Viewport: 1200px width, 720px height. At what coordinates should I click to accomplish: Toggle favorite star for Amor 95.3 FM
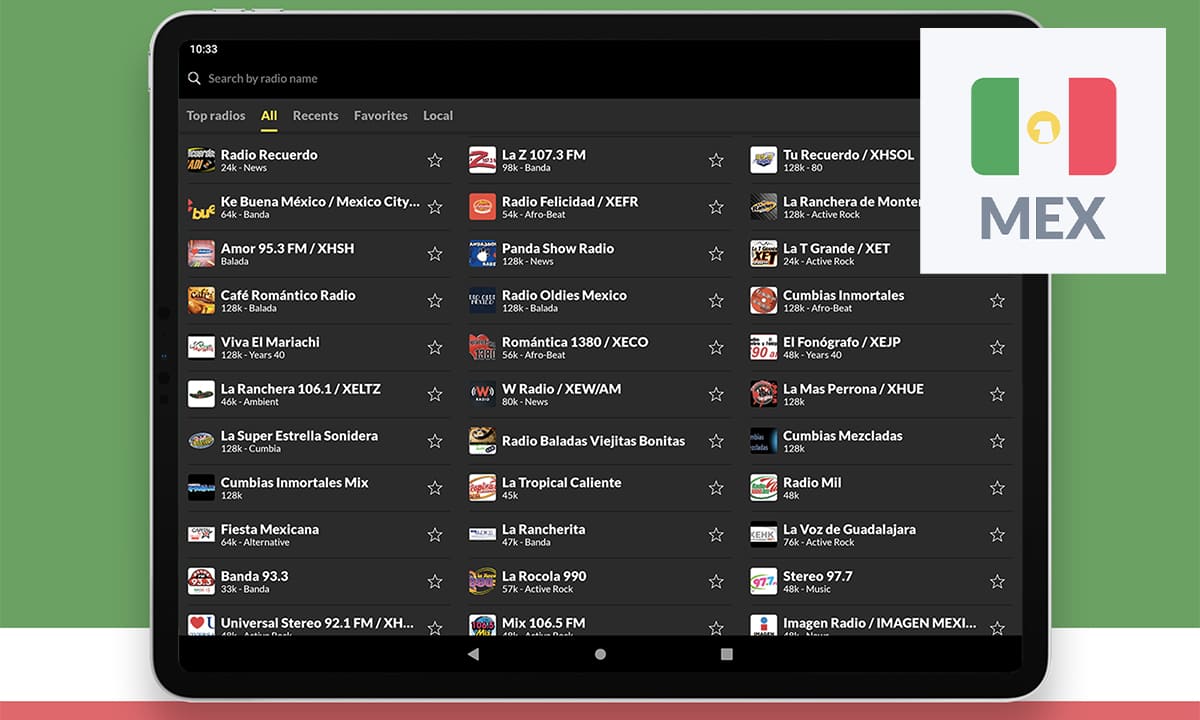click(435, 254)
